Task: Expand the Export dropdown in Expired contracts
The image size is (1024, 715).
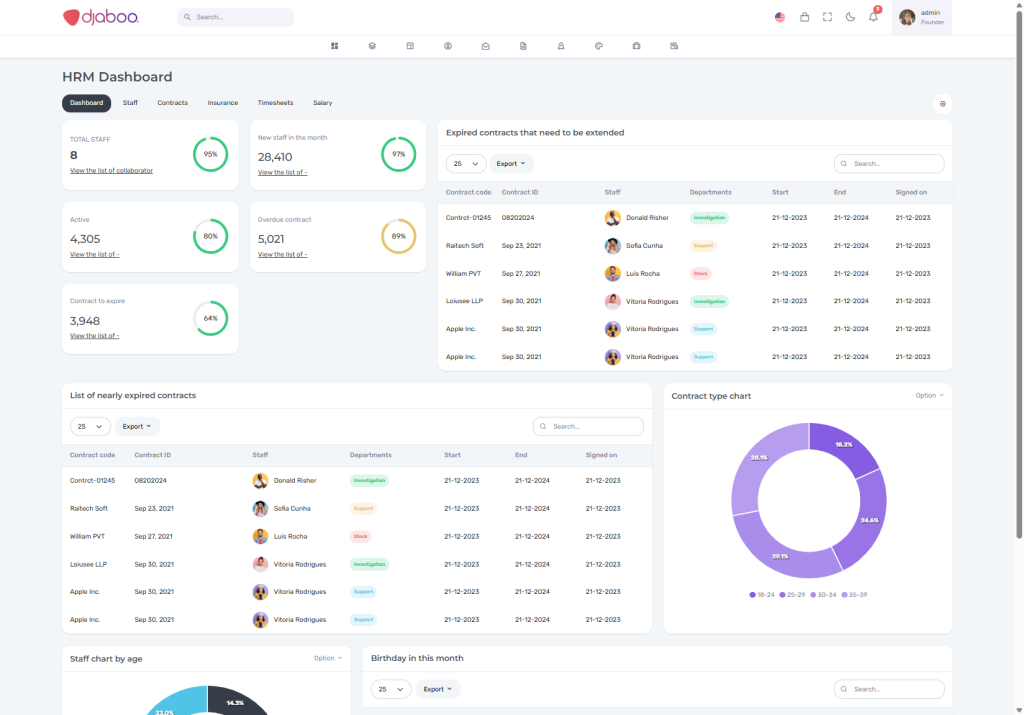Action: click(x=511, y=163)
